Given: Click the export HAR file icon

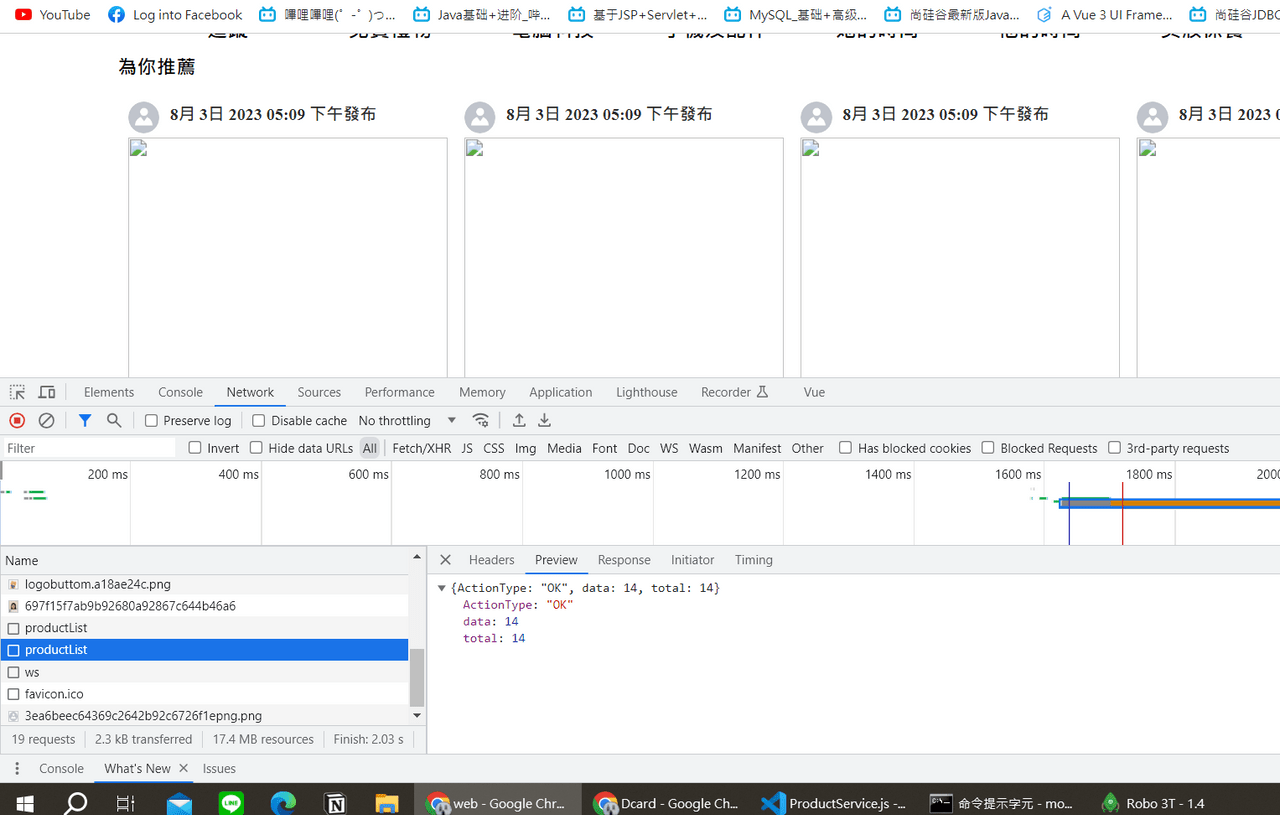Looking at the screenshot, I should coord(544,420).
